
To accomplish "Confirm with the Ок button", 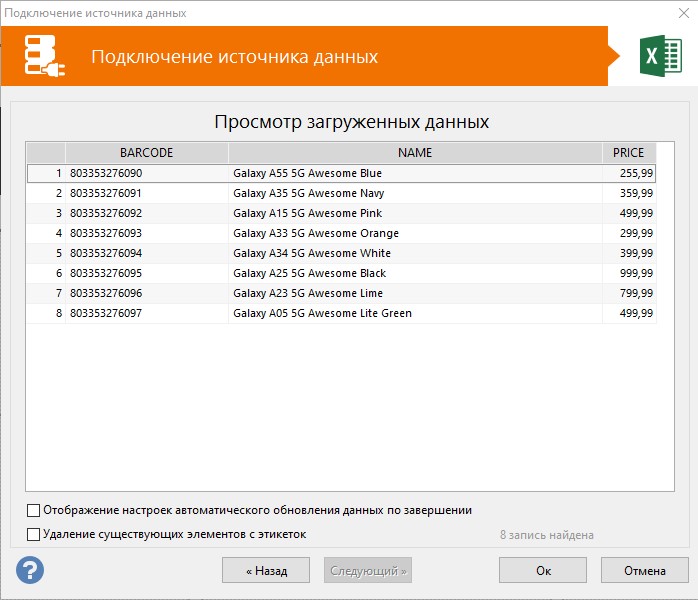I will tap(543, 571).
